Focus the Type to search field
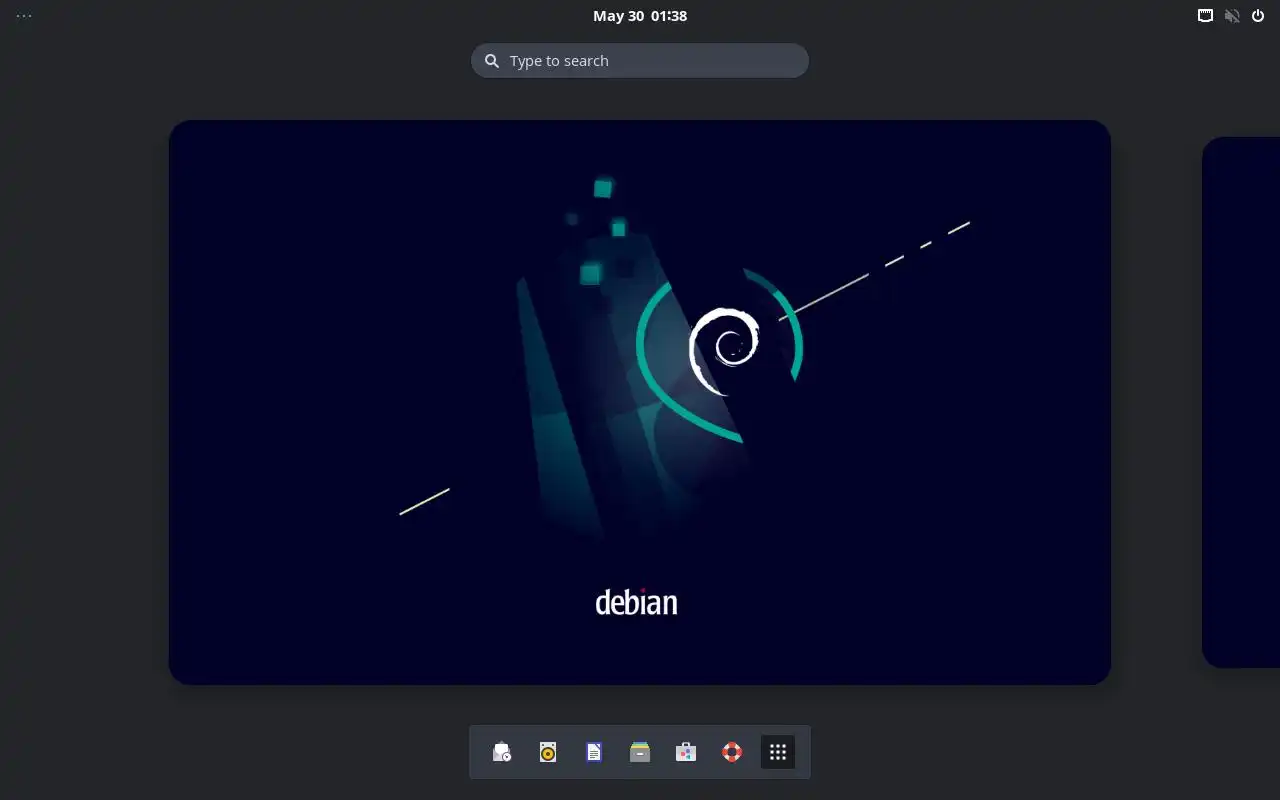Image resolution: width=1280 pixels, height=800 pixels. 640,61
